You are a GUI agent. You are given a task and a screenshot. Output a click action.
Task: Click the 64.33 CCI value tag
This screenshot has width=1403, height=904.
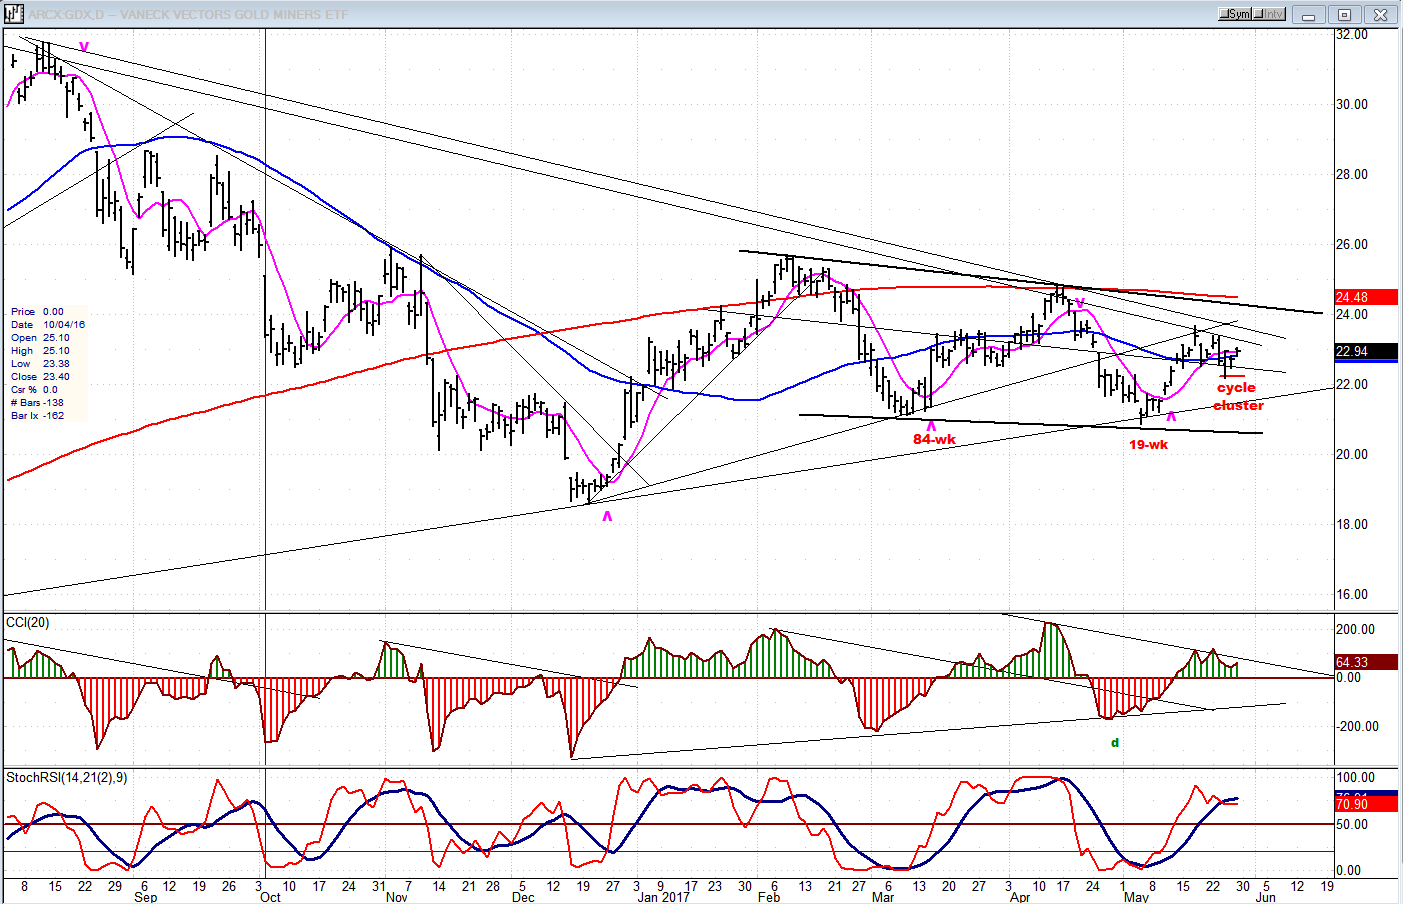pyautogui.click(x=1365, y=662)
